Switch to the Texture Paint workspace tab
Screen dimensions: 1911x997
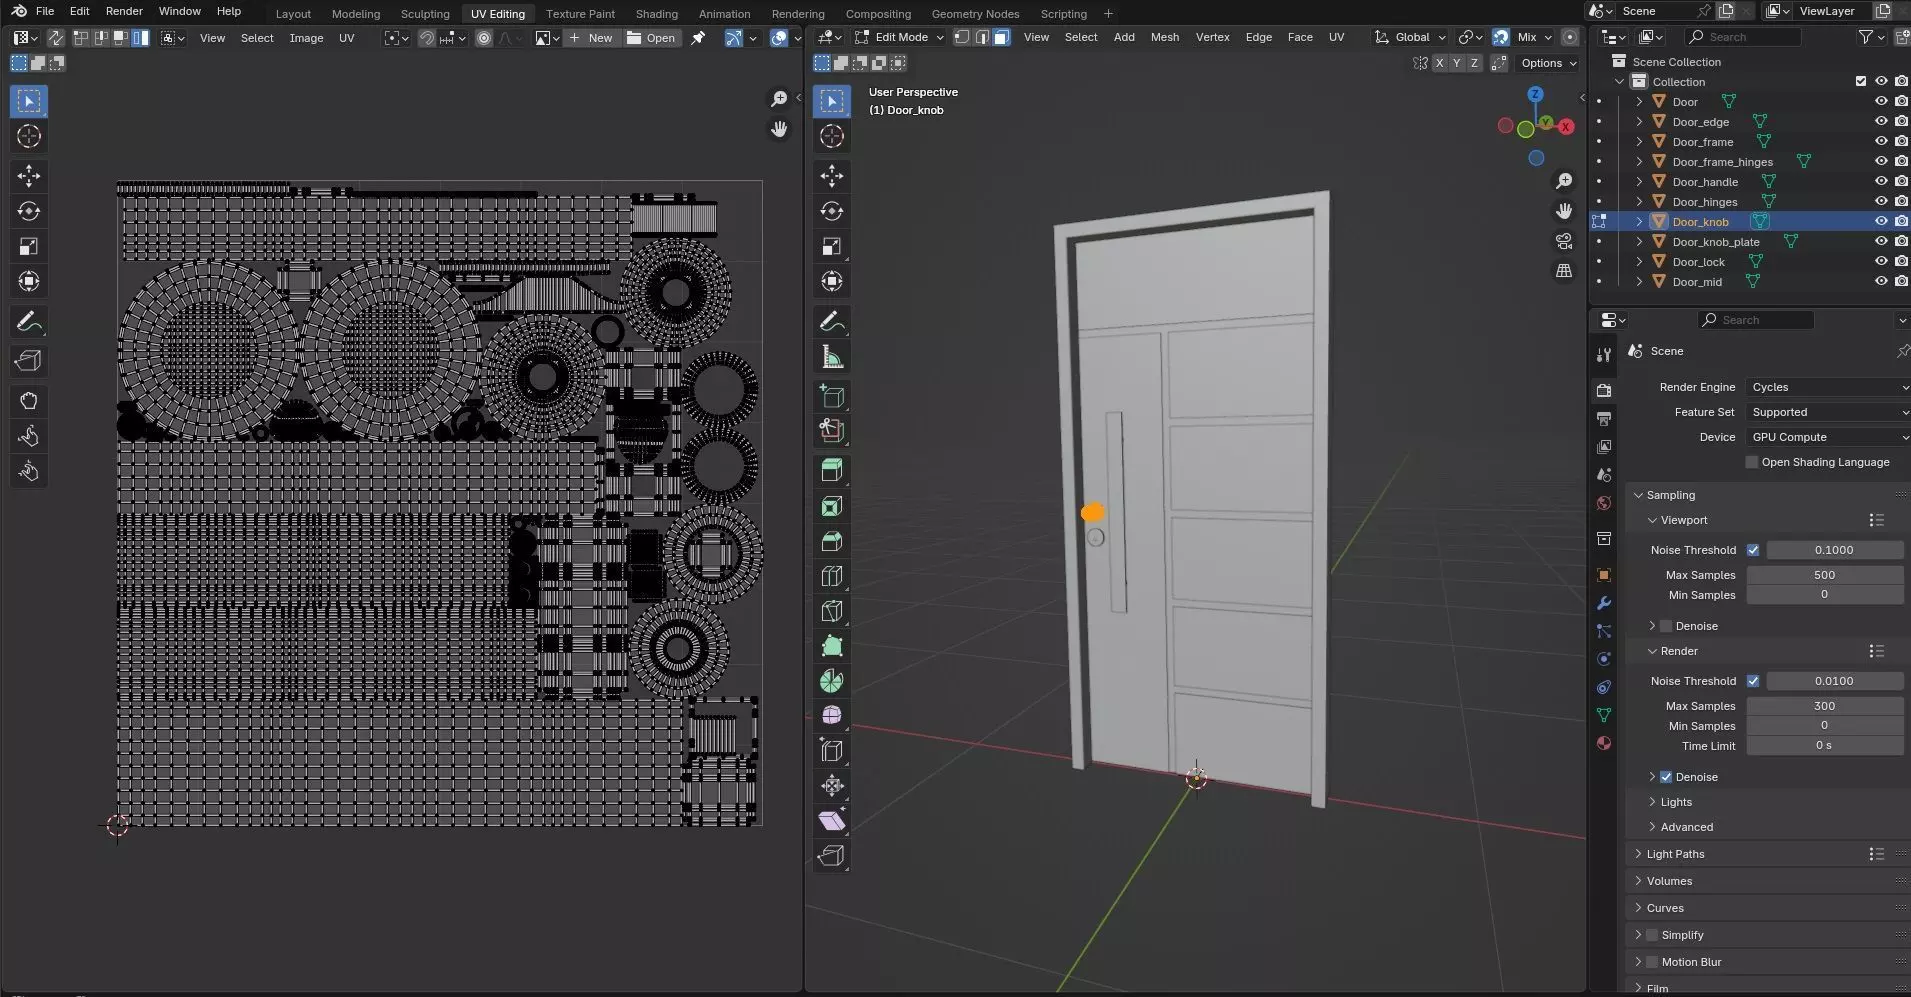click(x=580, y=14)
